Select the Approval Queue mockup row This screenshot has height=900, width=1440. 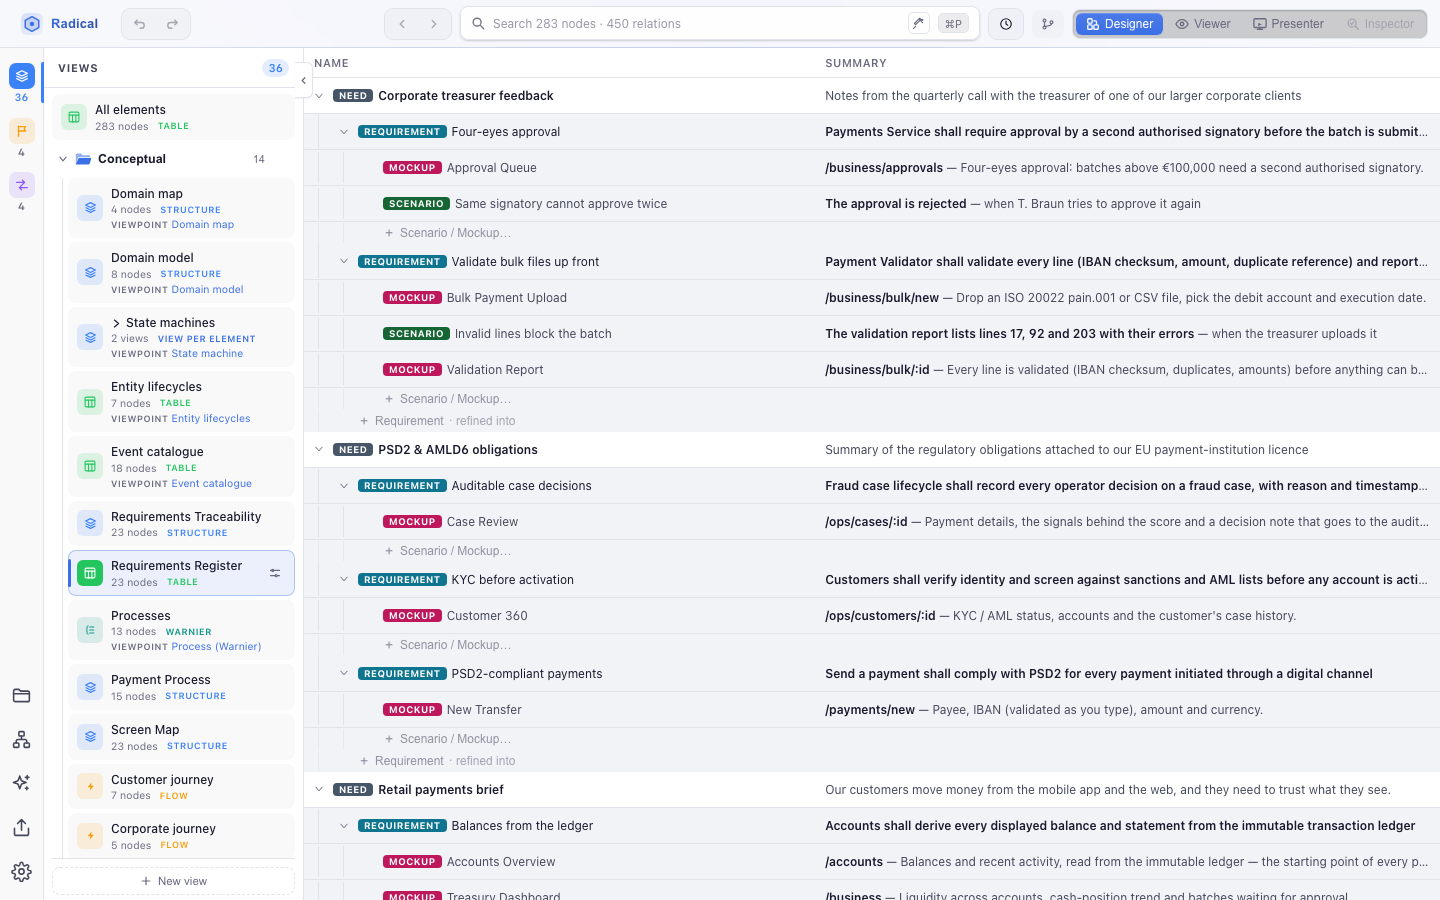[x=872, y=168]
